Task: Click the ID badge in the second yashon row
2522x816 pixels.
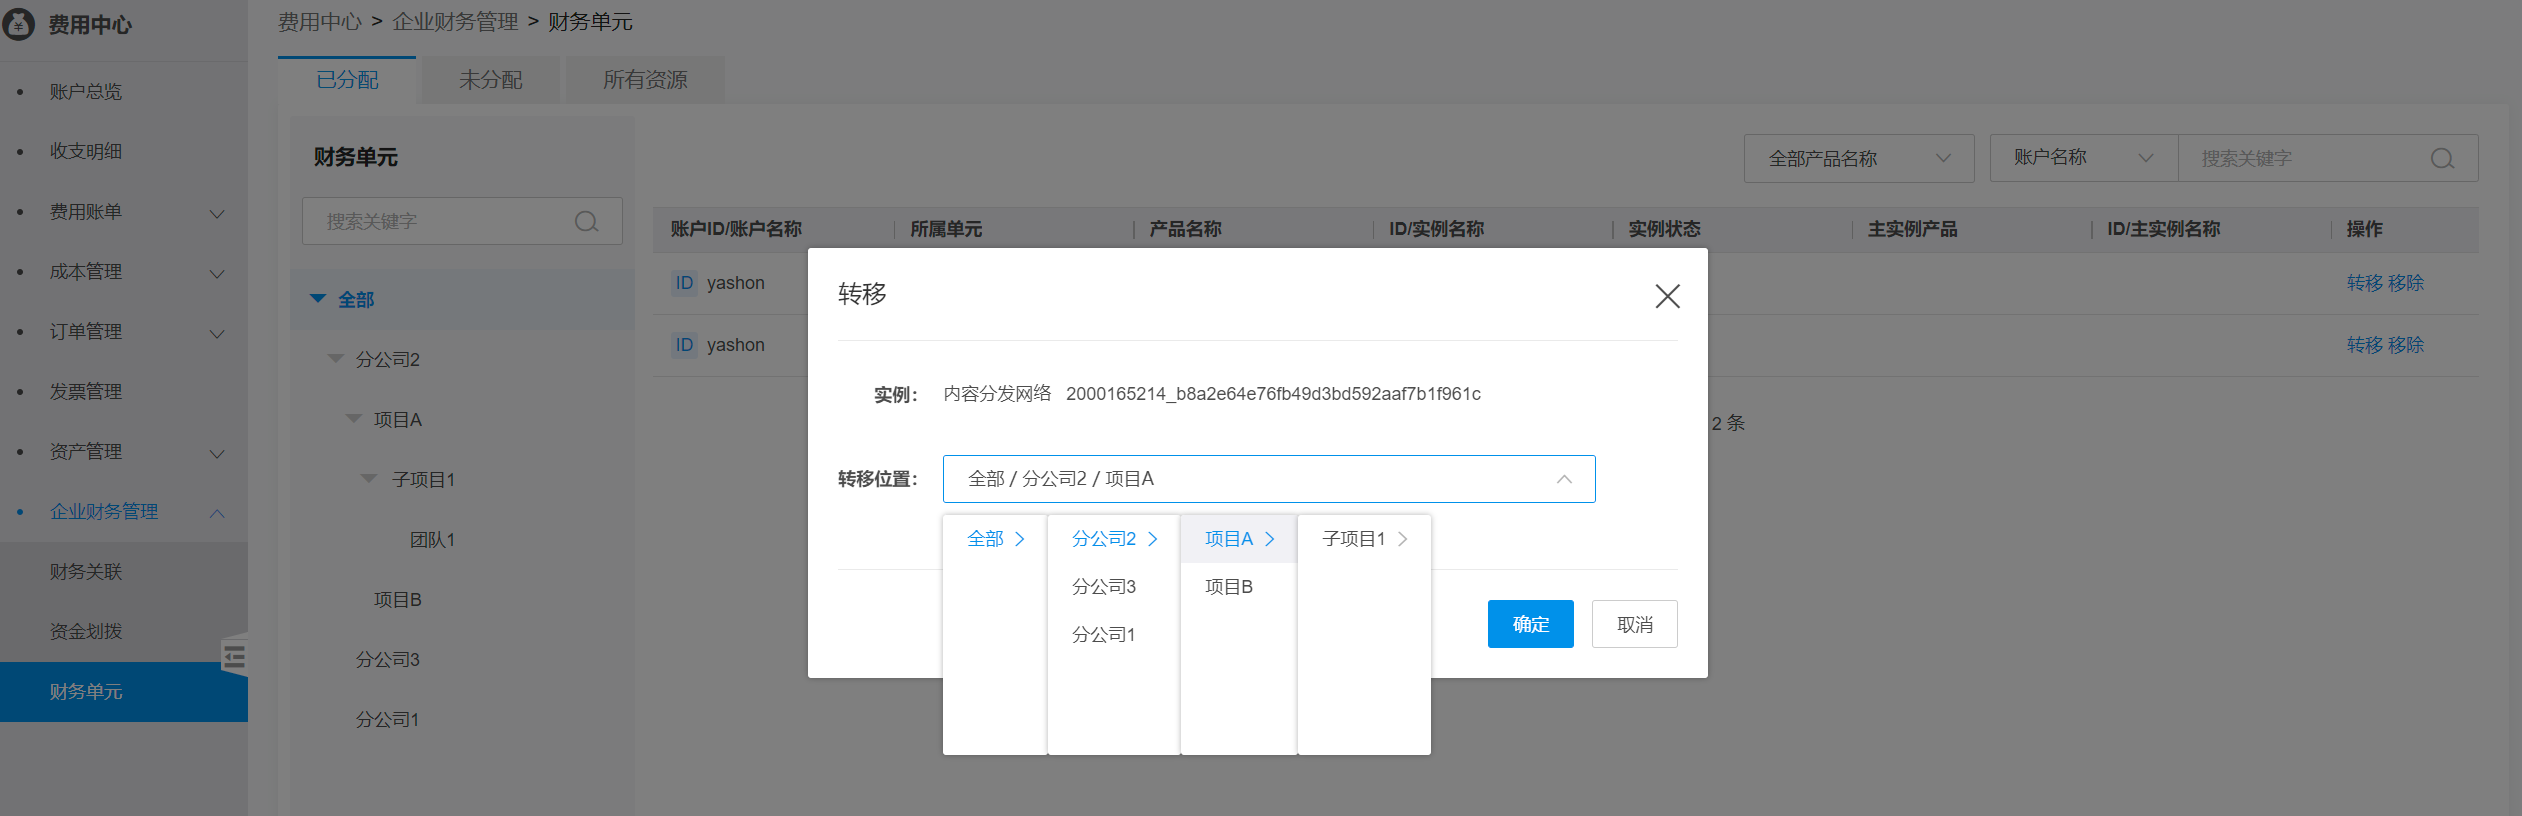Action: [x=684, y=345]
